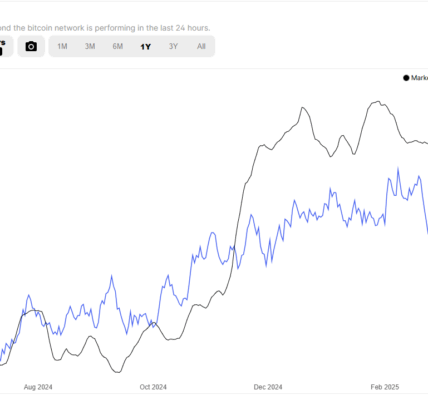The height and width of the screenshot is (400, 428).
Task: Select the 3M time range
Action: click(90, 46)
